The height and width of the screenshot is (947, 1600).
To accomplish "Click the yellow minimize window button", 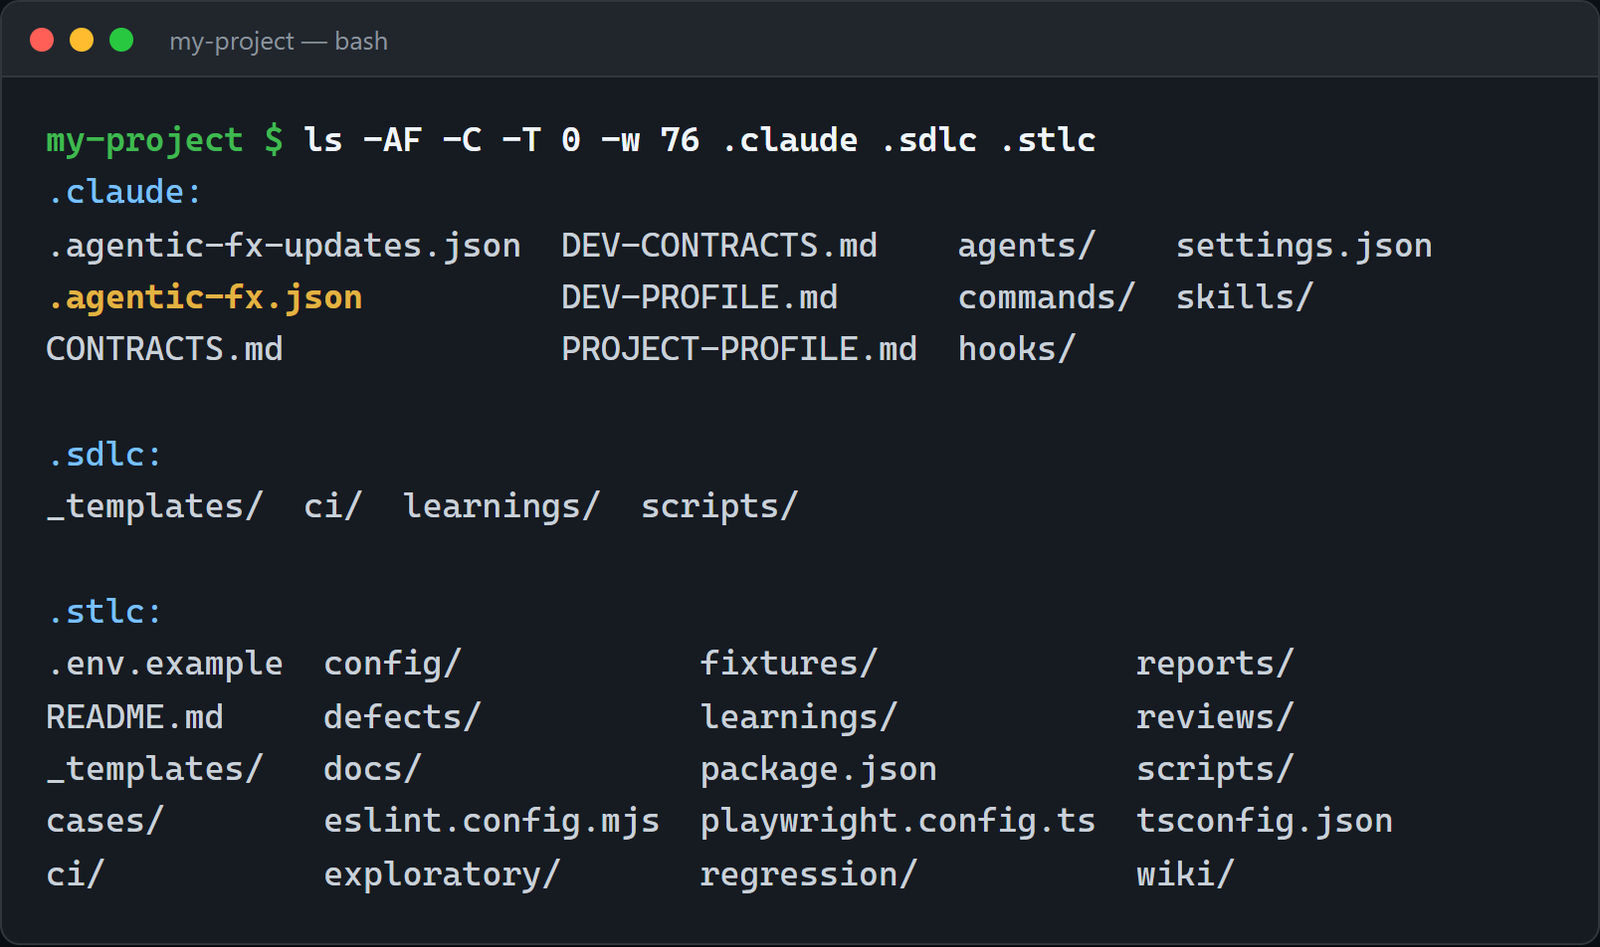I will click(x=82, y=40).
